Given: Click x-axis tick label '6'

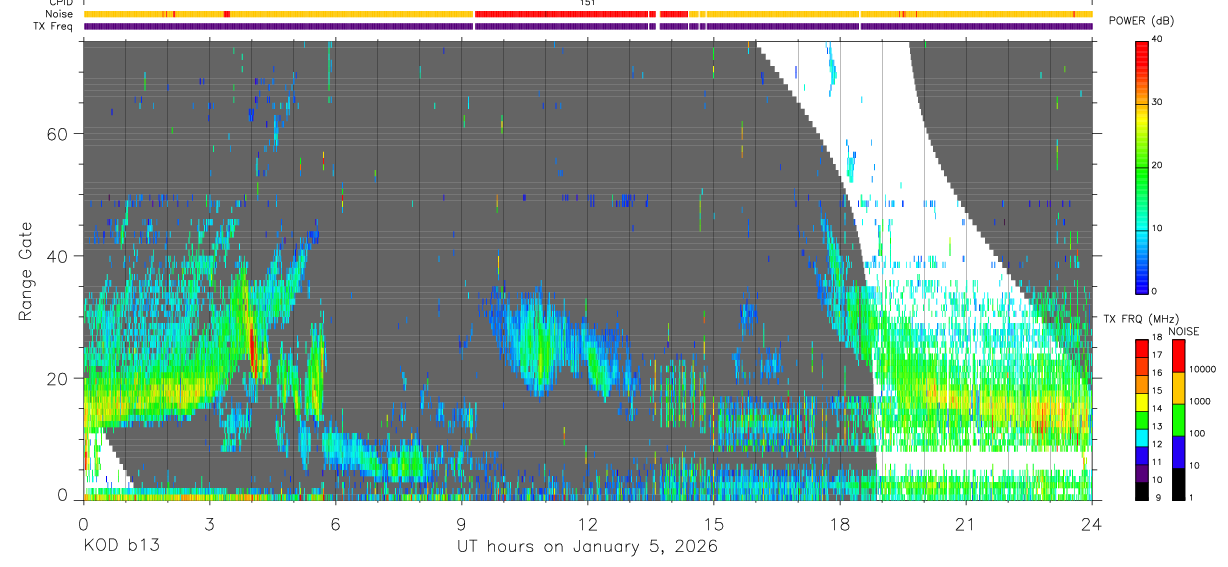Looking at the screenshot, I should (x=335, y=524).
